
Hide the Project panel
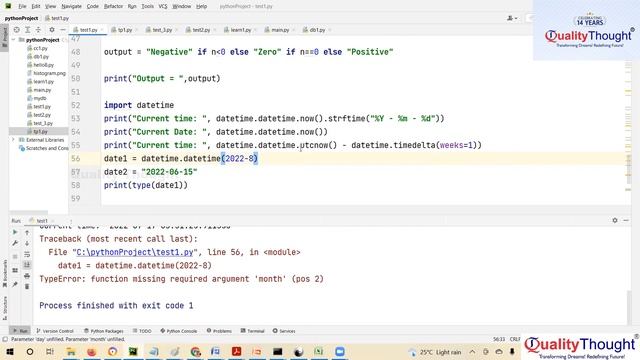point(63,30)
